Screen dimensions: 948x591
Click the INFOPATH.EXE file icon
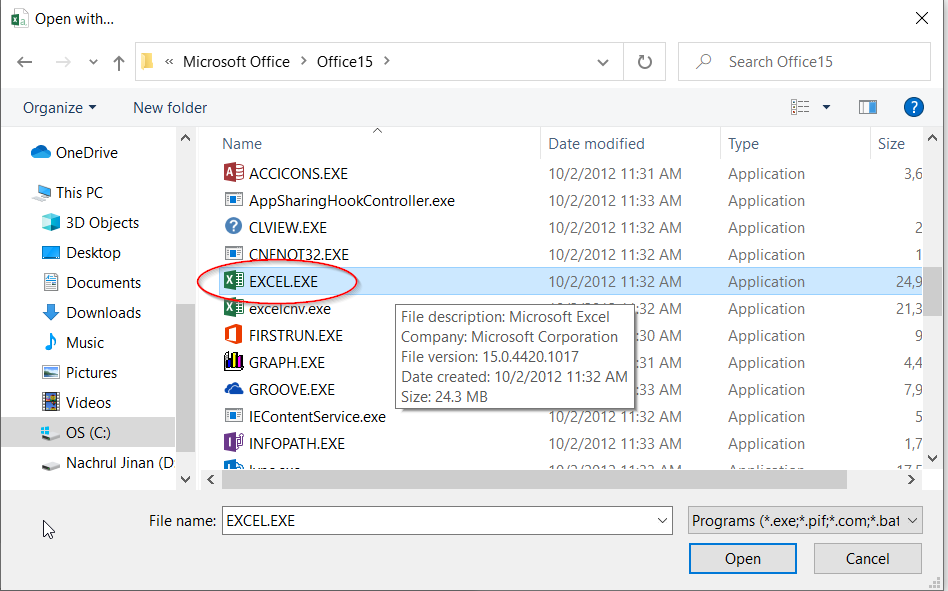(233, 443)
